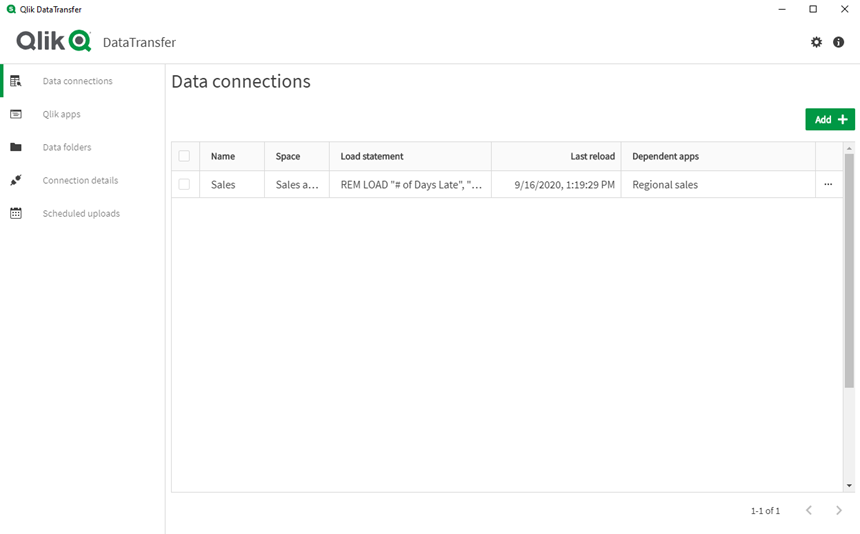
Task: Switch to the Qlik apps section
Action: click(61, 114)
